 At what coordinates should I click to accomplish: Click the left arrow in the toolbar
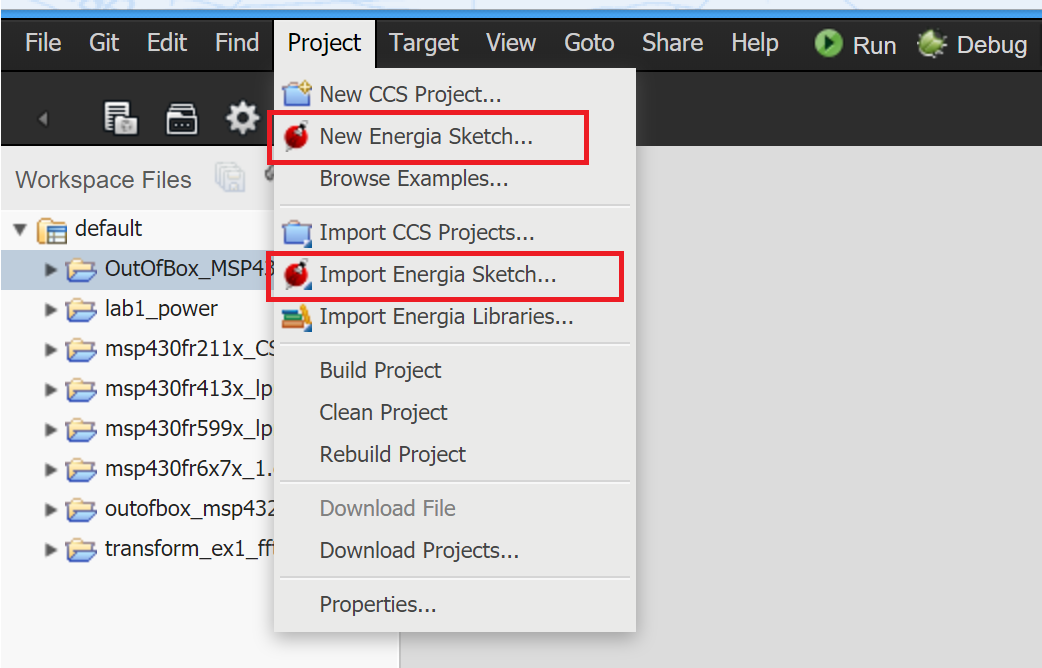43,120
